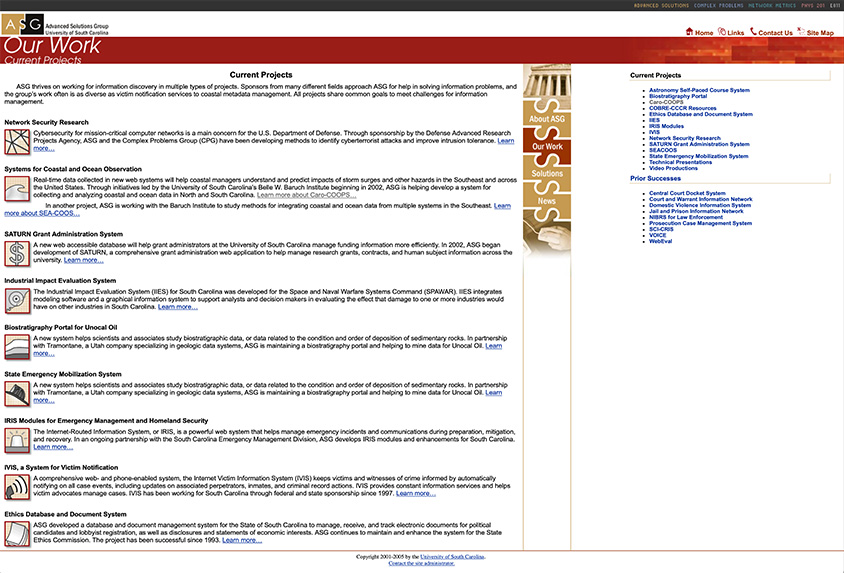The width and height of the screenshot is (844, 573).
Task: Click the Links icon in header
Action: pyautogui.click(x=722, y=32)
